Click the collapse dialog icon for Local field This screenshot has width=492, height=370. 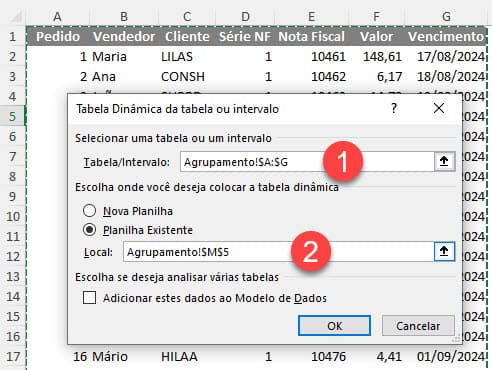(x=444, y=252)
